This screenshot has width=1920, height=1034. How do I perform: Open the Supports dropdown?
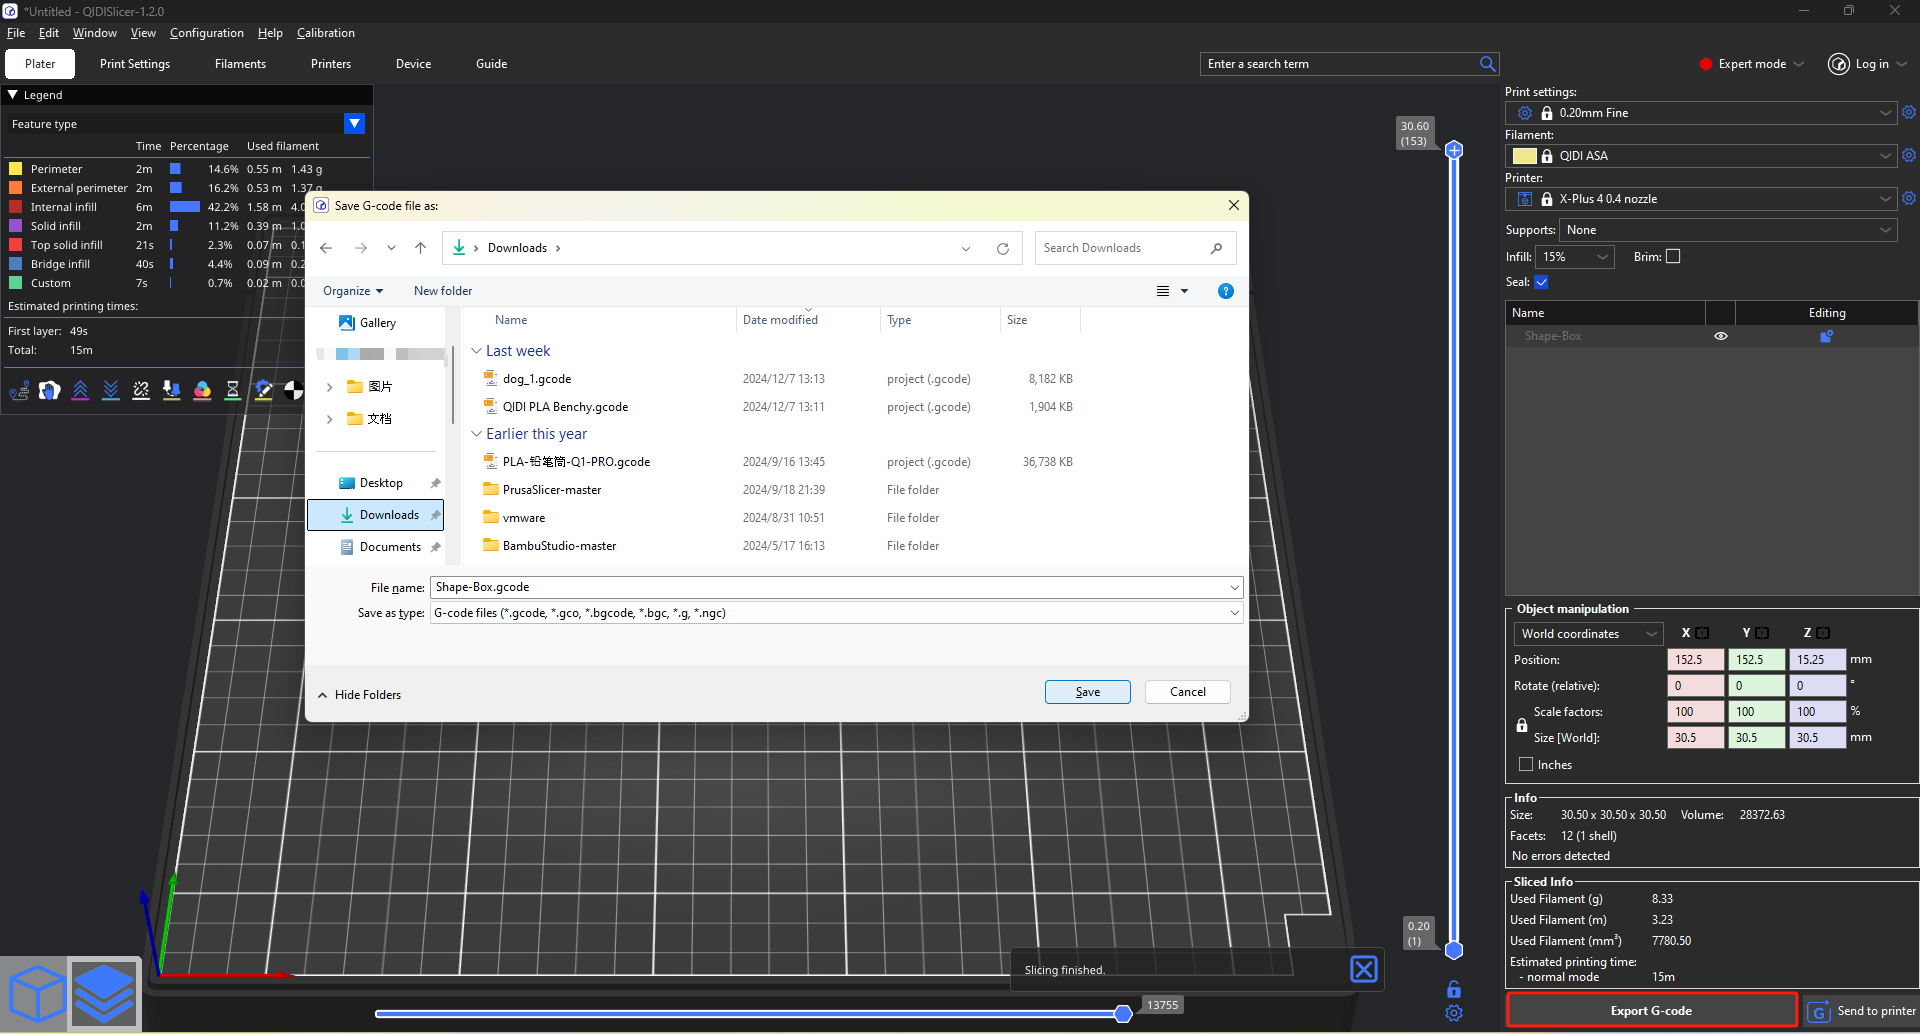pos(1727,230)
